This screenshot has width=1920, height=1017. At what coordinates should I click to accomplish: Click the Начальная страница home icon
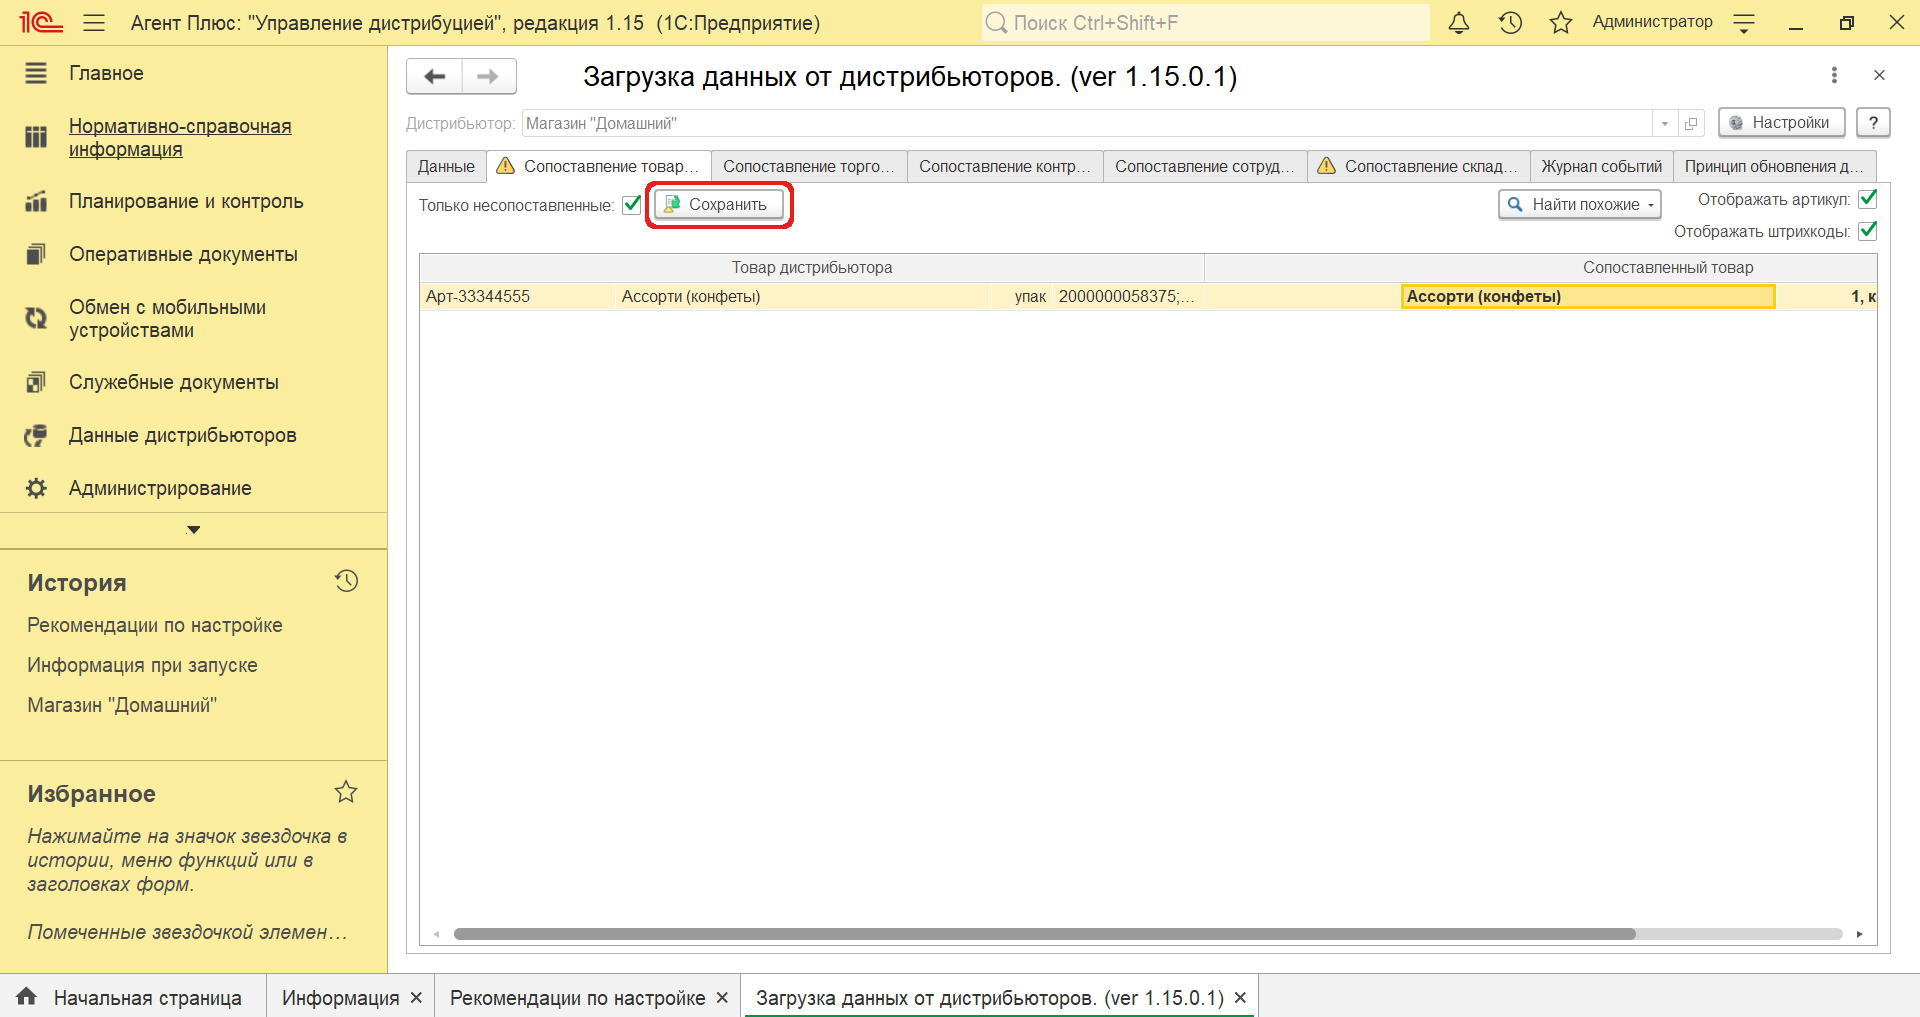(27, 996)
